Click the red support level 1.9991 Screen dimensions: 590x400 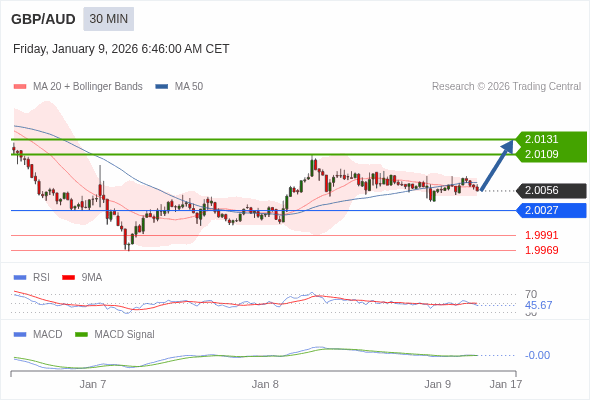coord(541,236)
